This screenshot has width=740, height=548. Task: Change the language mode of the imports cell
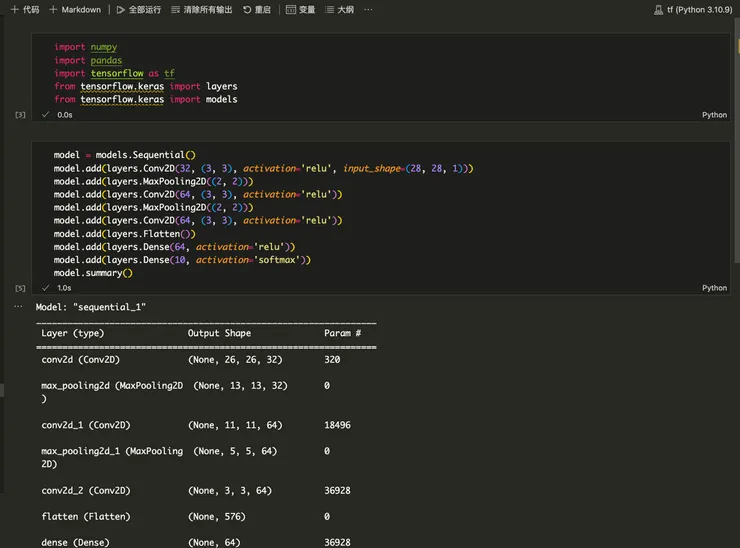pyautogui.click(x=714, y=115)
